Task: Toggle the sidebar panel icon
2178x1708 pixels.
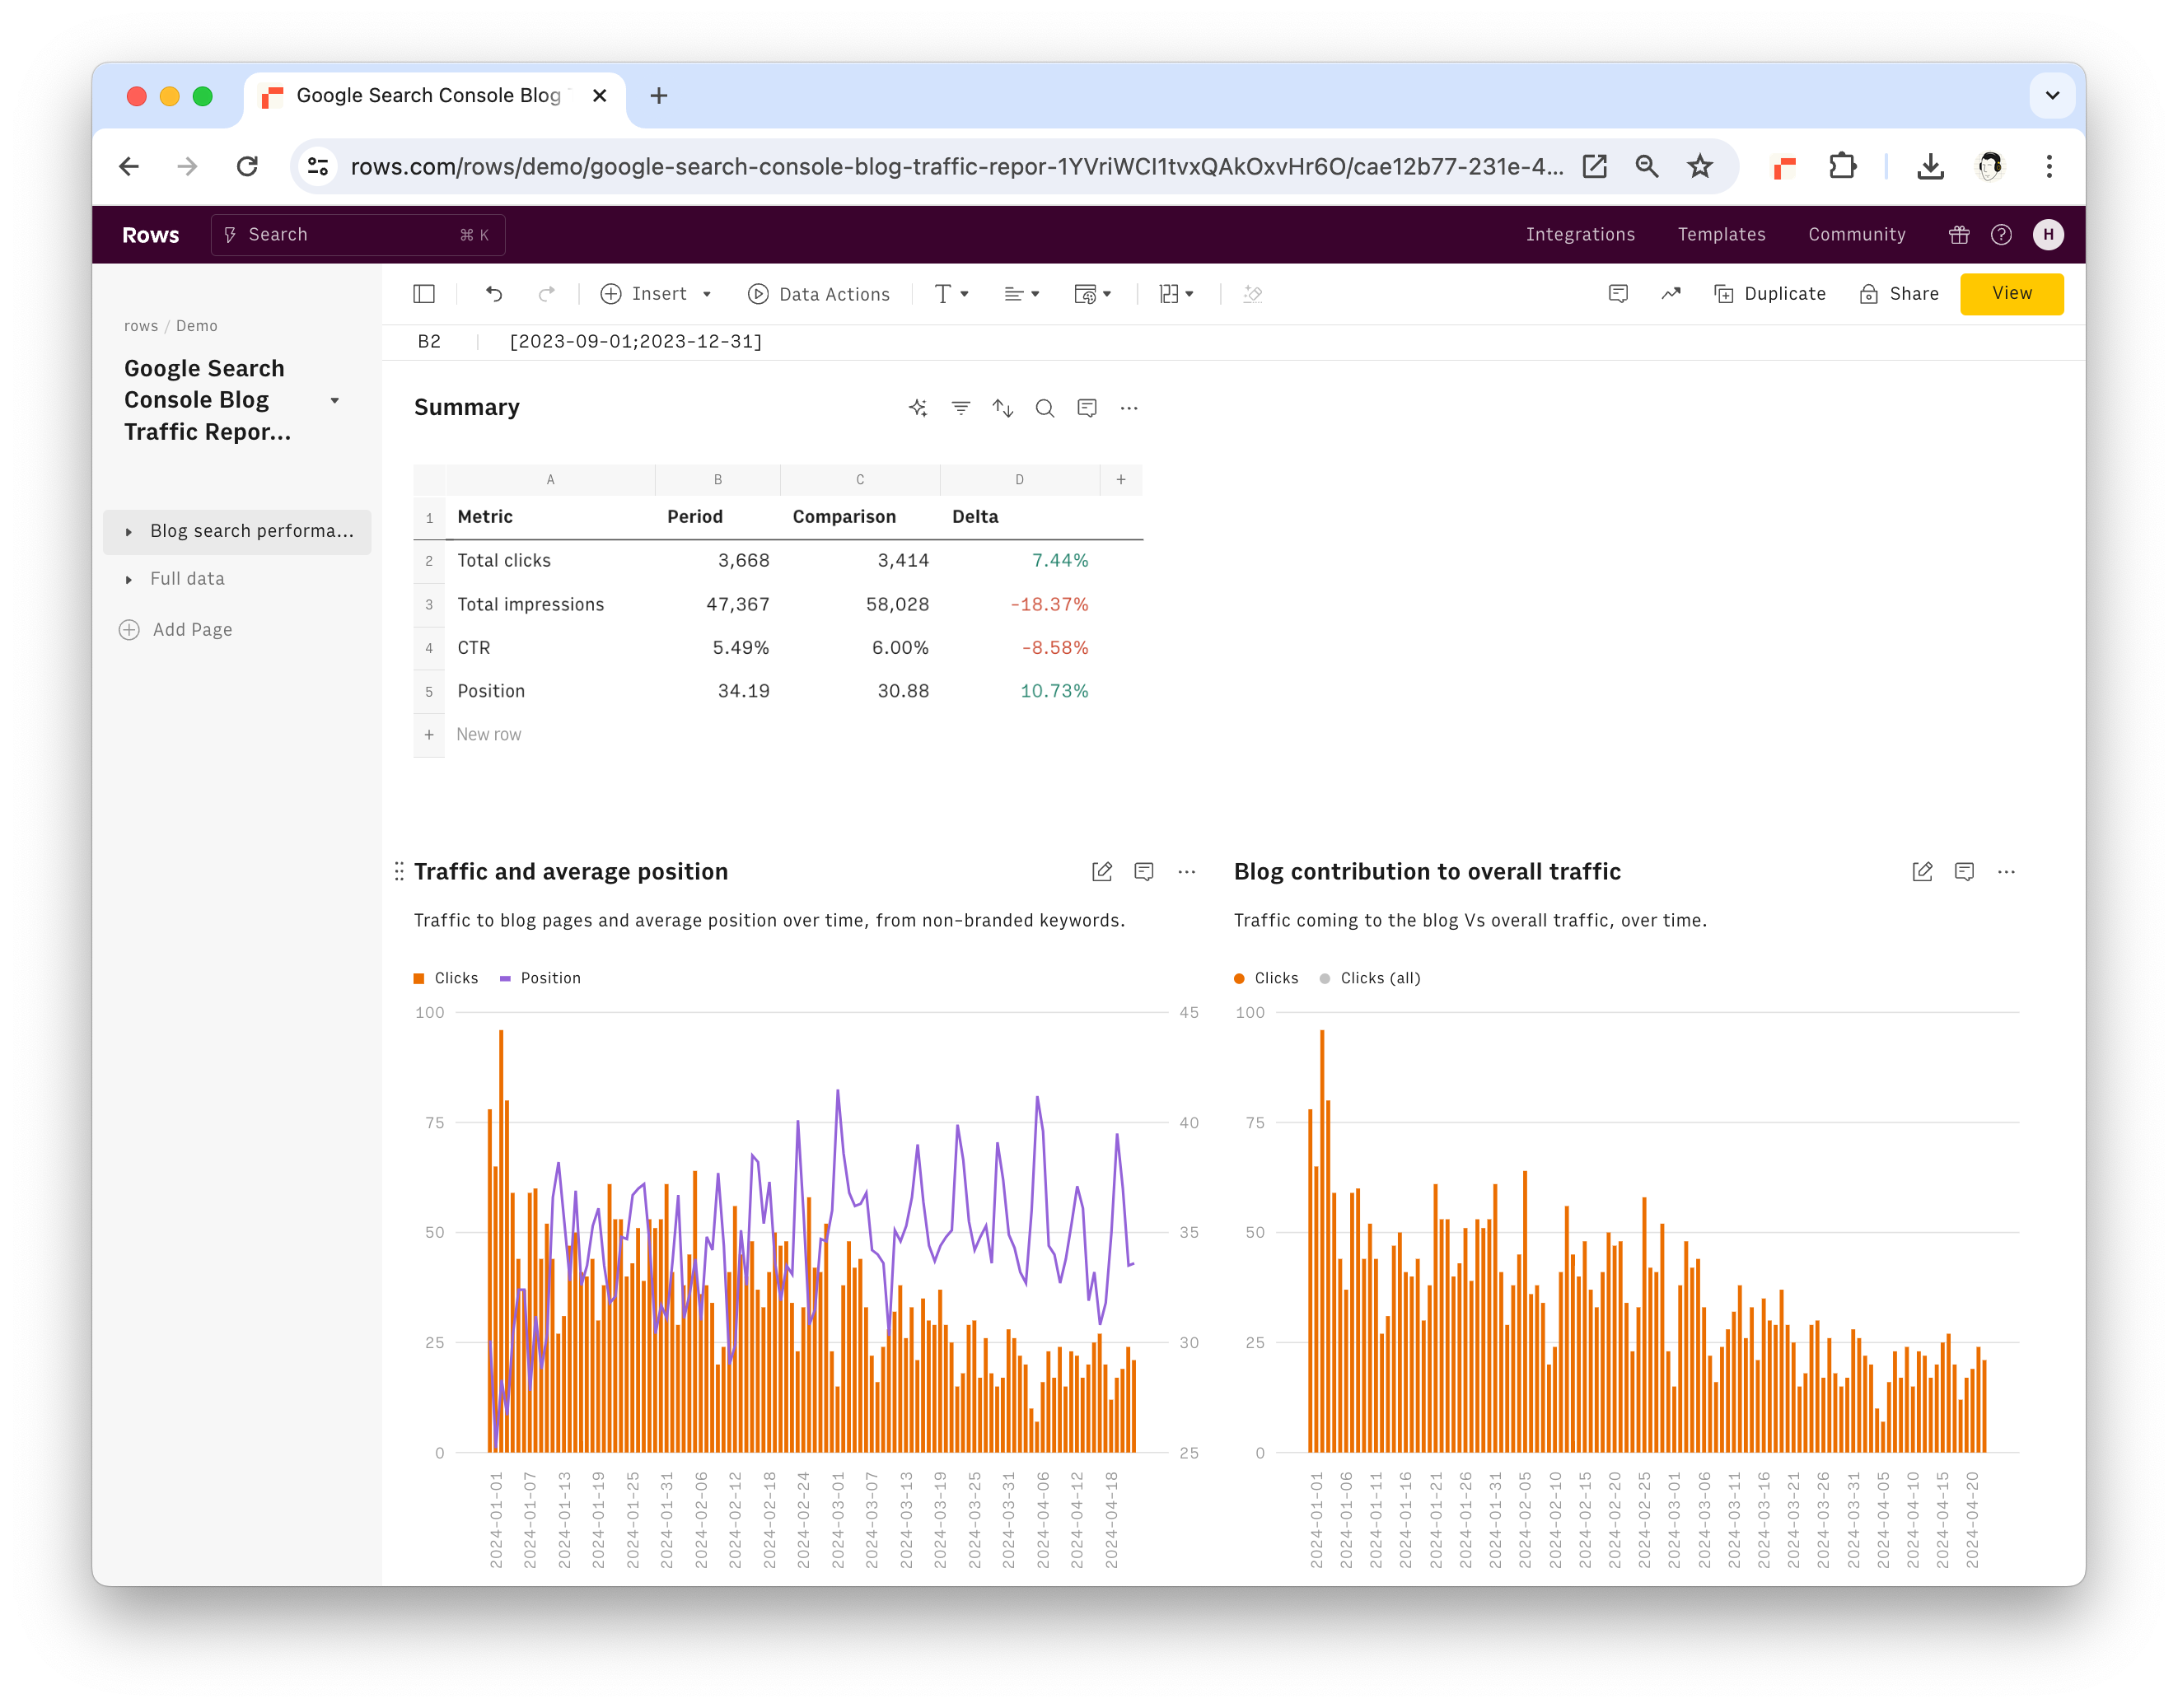Action: [424, 294]
